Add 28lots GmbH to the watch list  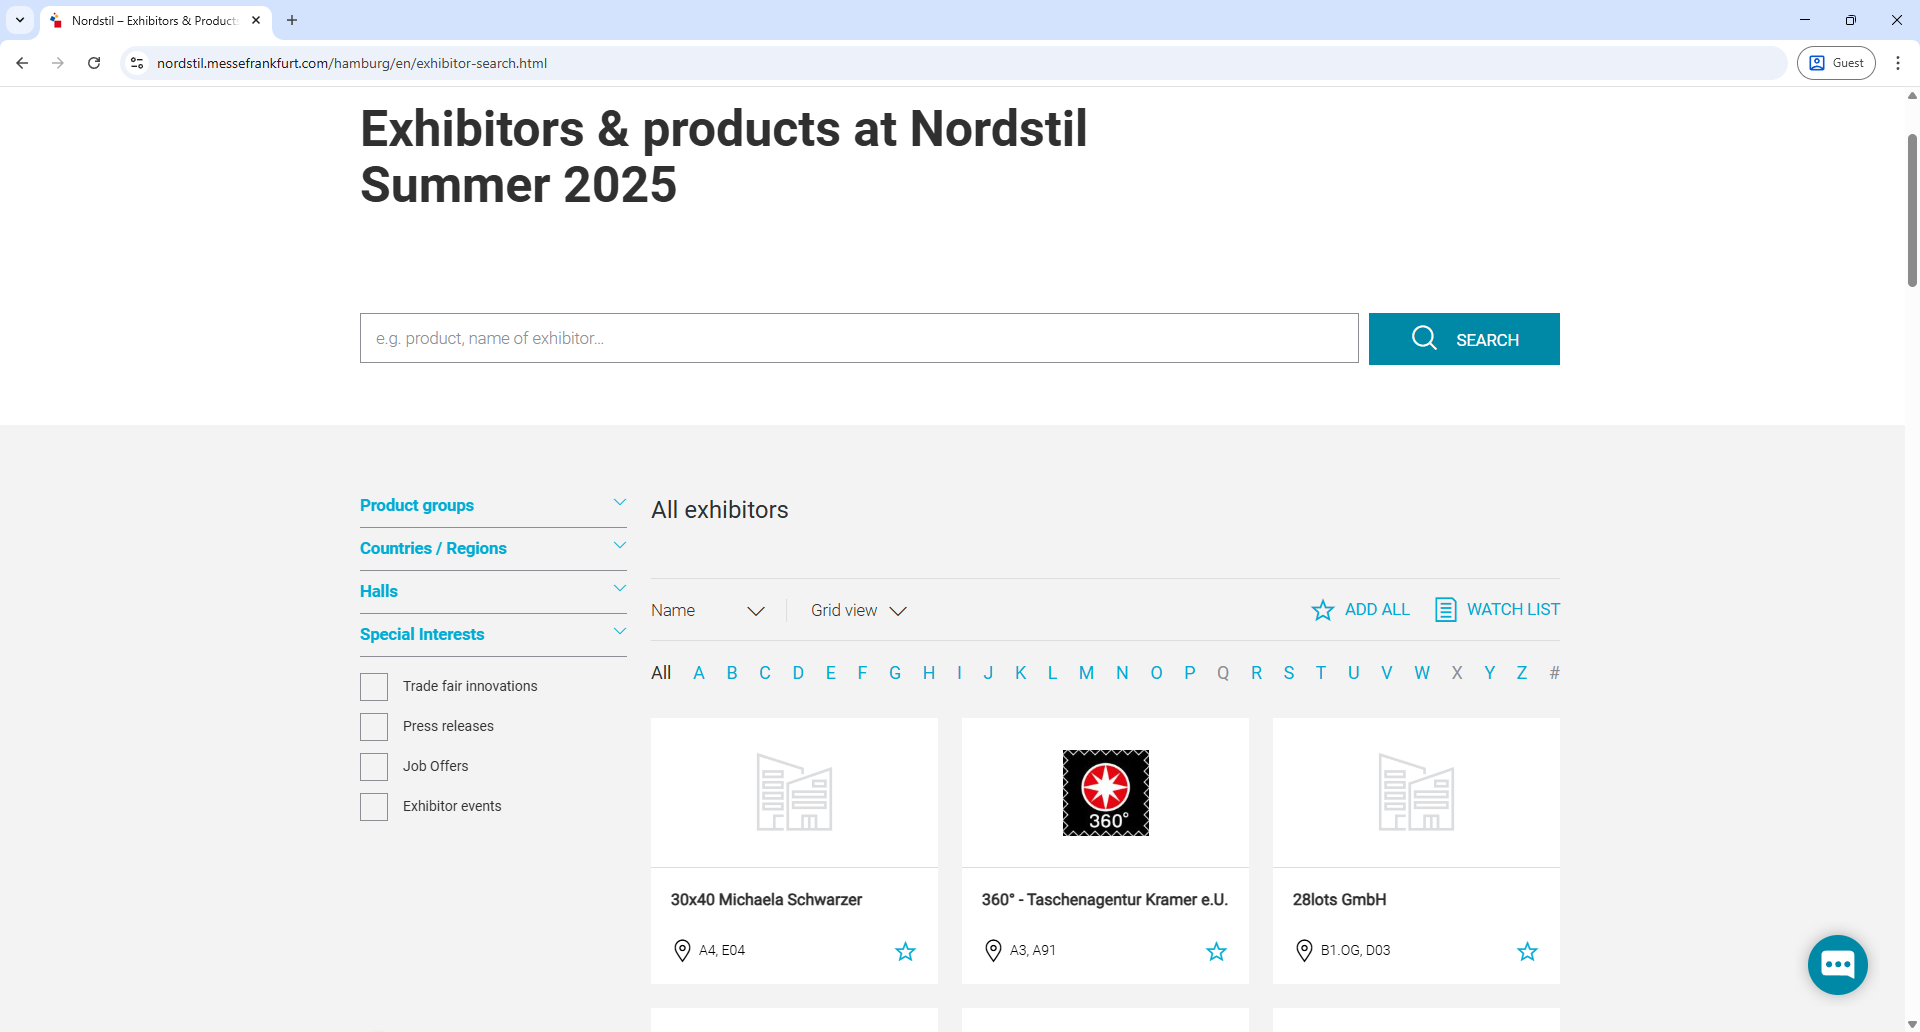[1528, 951]
